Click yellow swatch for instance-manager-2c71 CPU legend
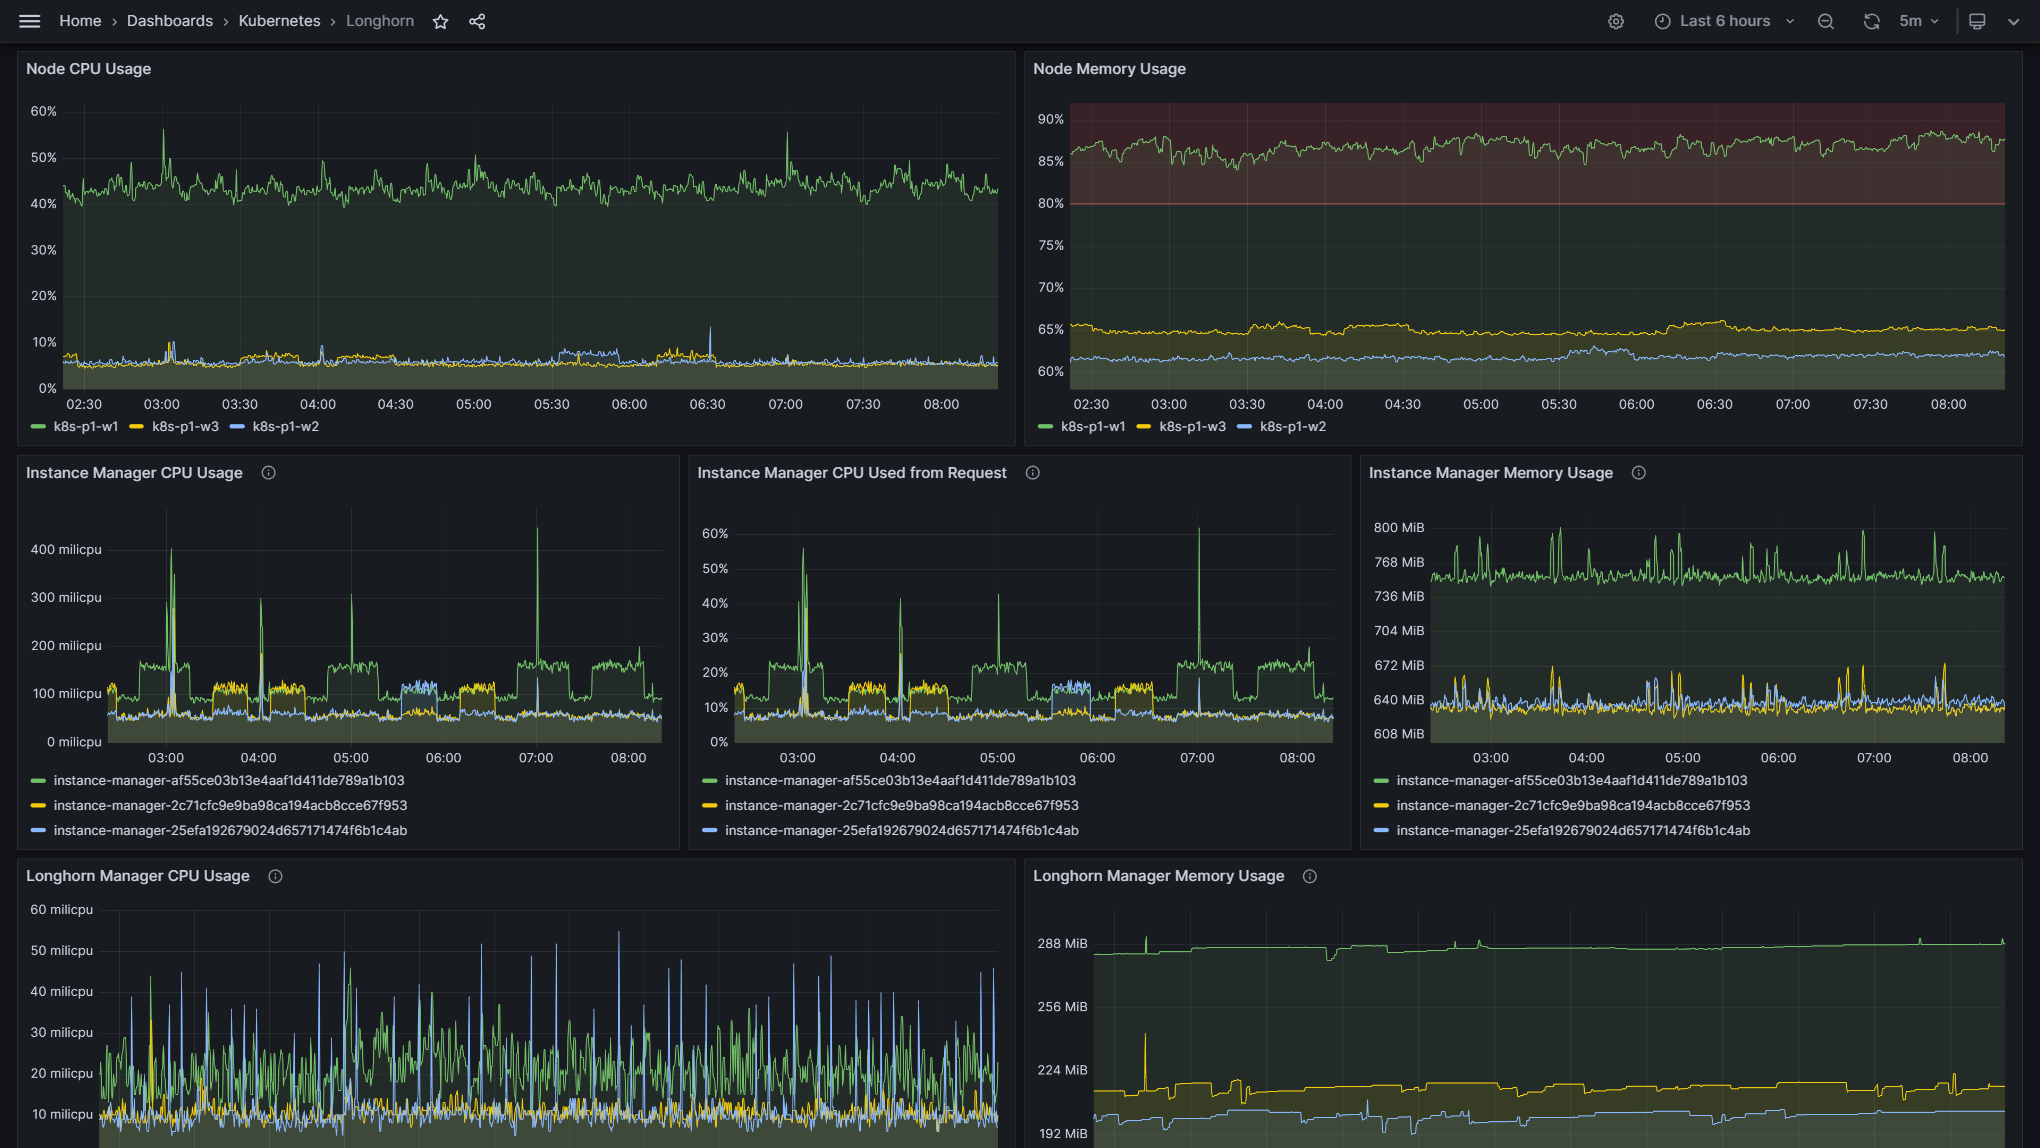2040x1148 pixels. coord(38,806)
